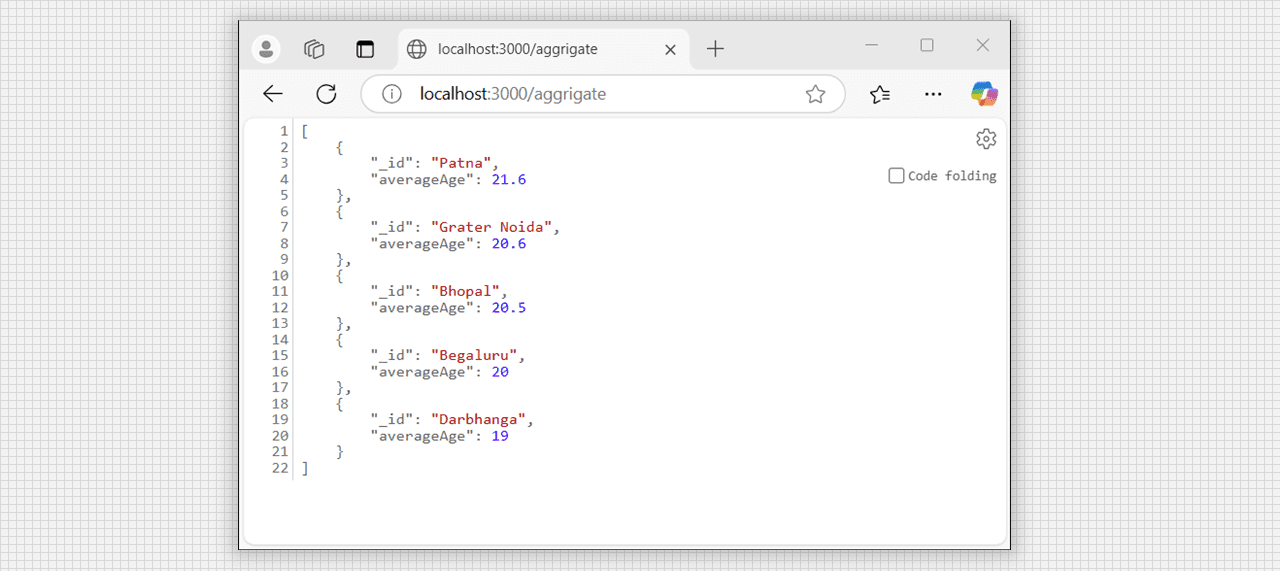The height and width of the screenshot is (571, 1280).
Task: Open the tab workspaces icon
Action: click(315, 49)
